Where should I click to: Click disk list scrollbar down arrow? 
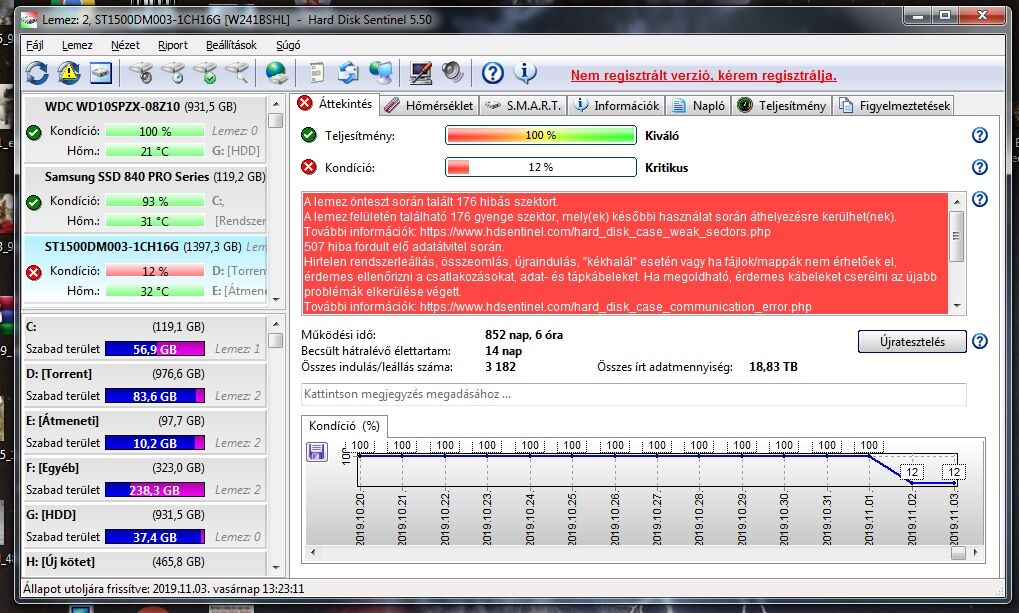point(276,299)
